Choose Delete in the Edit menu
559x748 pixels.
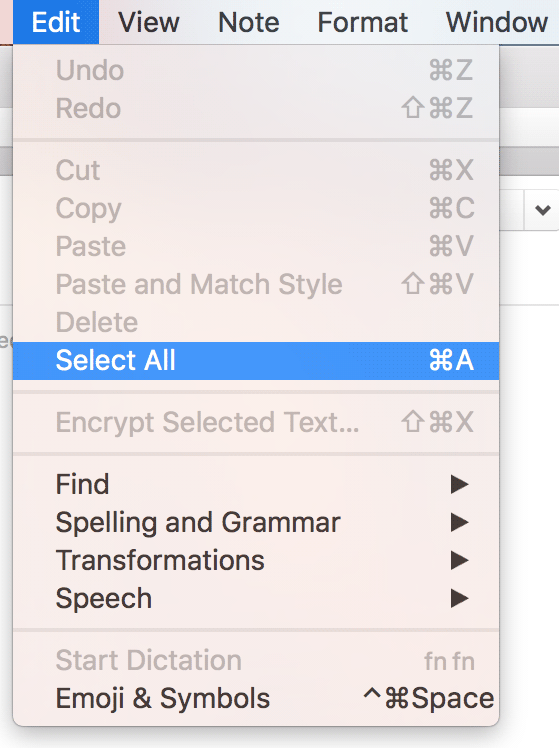pyautogui.click(x=256, y=322)
